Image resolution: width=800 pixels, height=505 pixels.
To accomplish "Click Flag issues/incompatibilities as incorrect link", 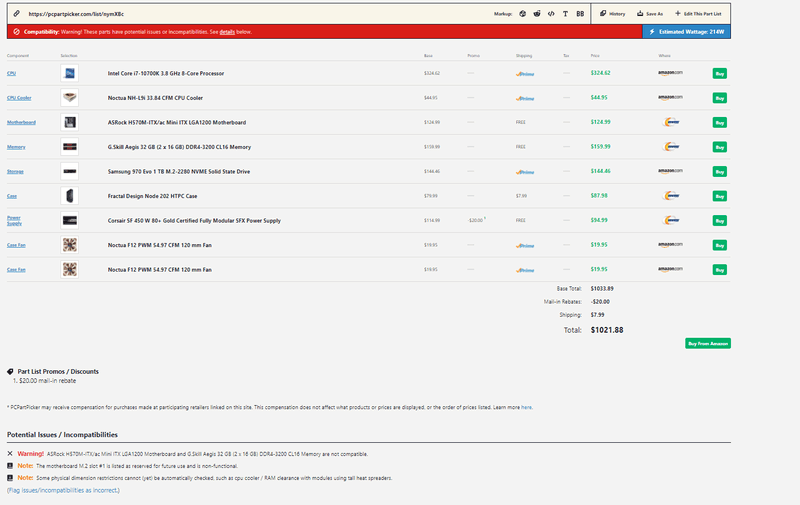I will click(63, 490).
